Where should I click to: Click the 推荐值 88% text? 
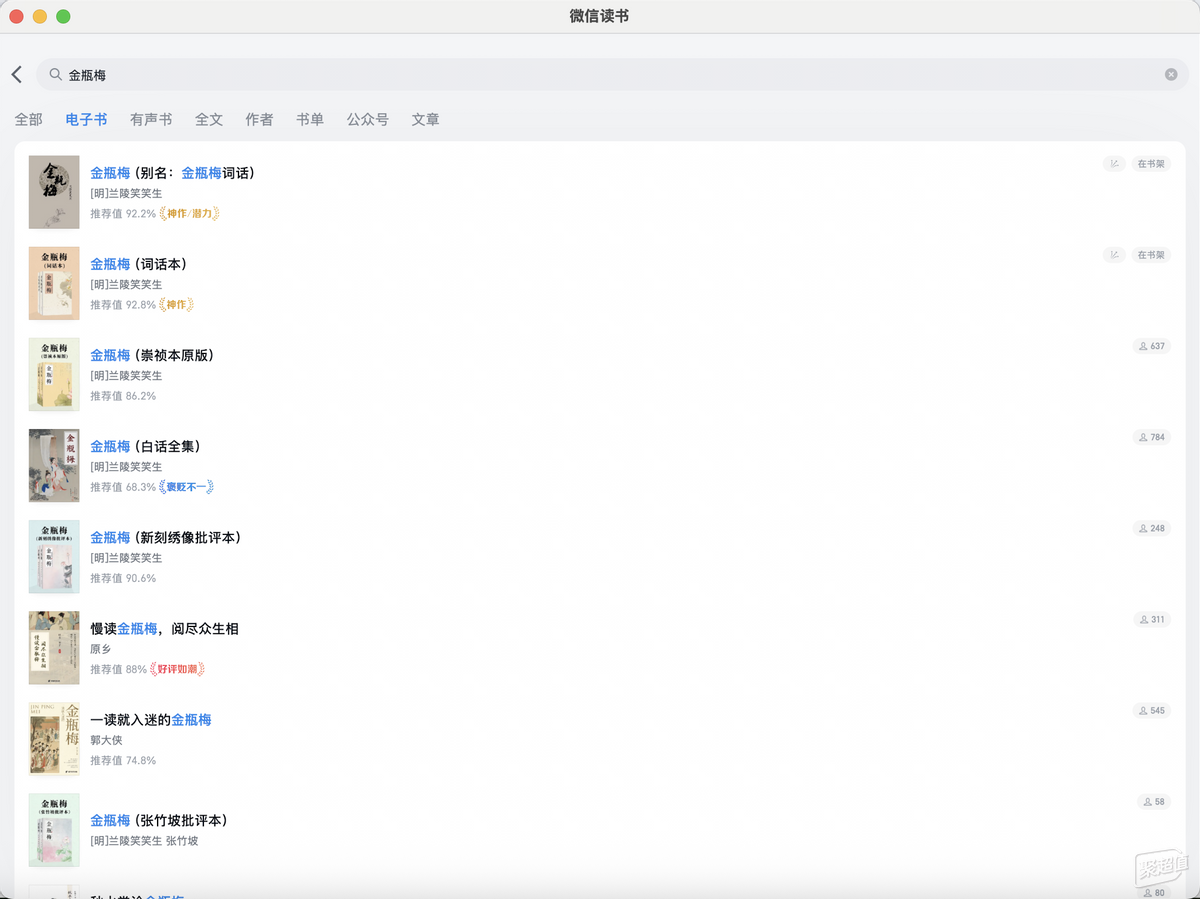coord(119,669)
